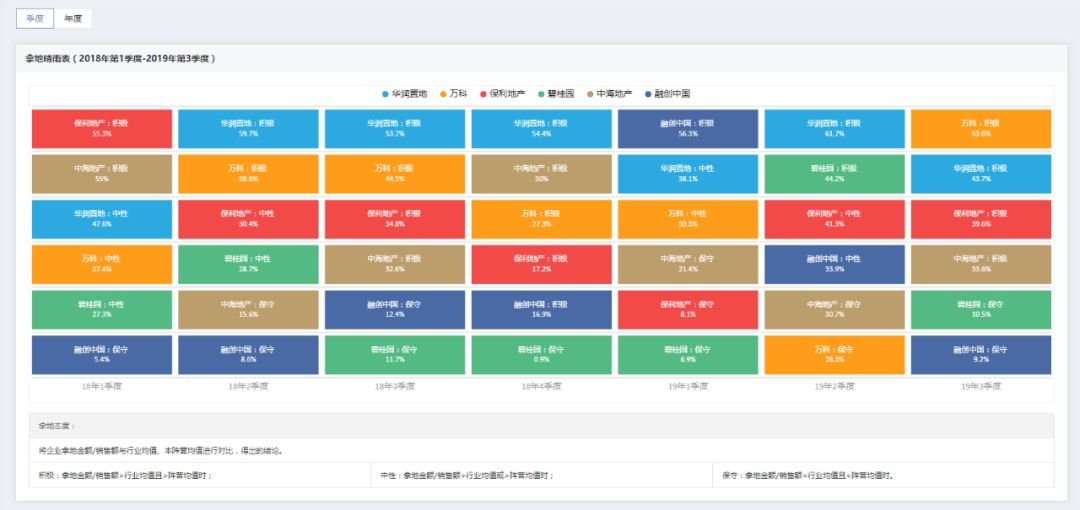Toggle 华润置地 series in the legend

tap(404, 94)
